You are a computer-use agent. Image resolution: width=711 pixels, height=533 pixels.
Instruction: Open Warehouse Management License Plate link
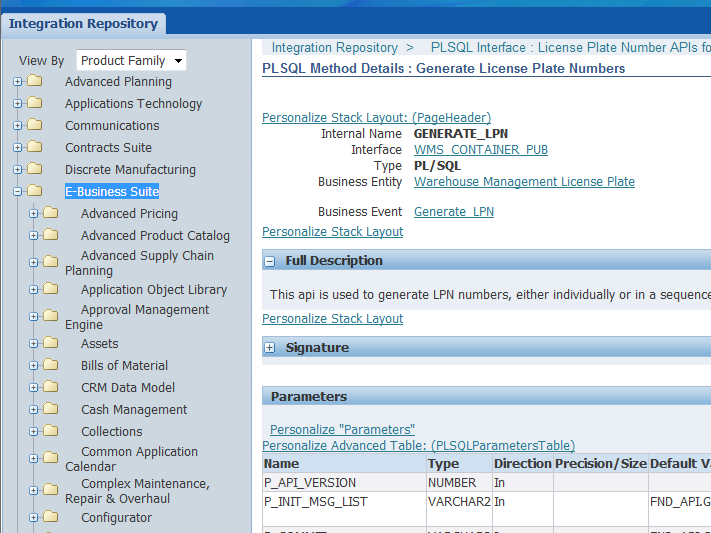coord(524,182)
